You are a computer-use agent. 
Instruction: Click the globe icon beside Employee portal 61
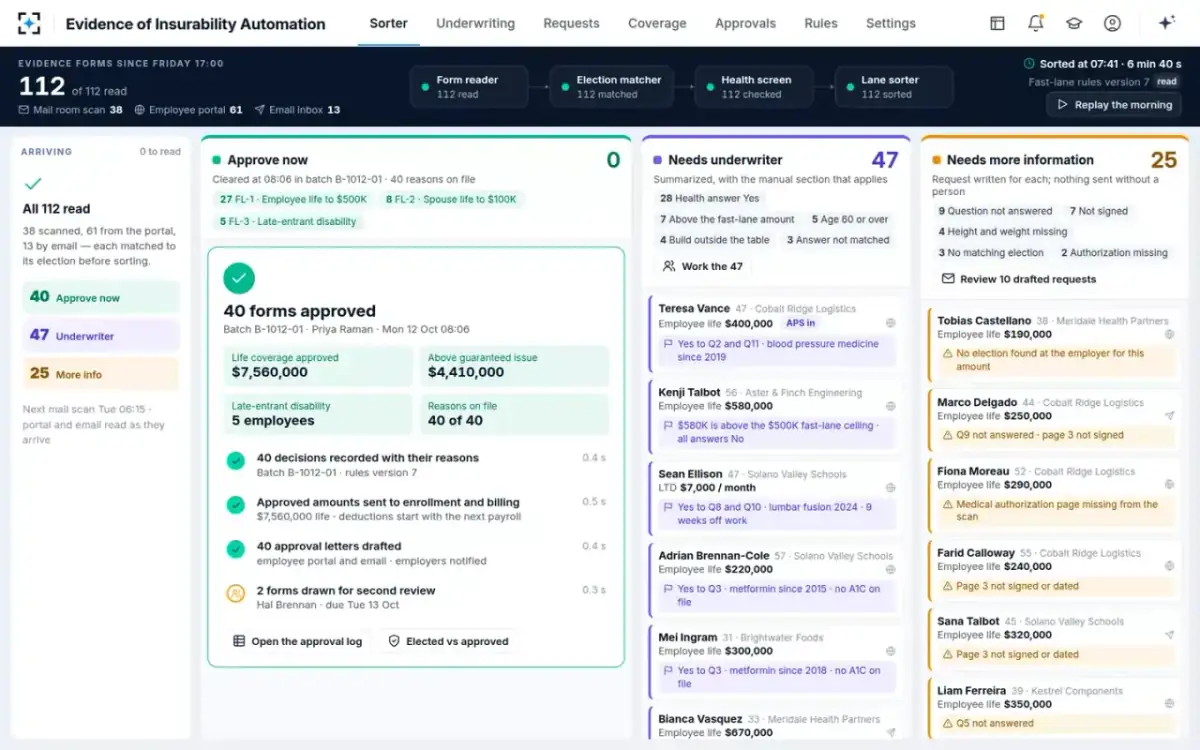tap(139, 110)
